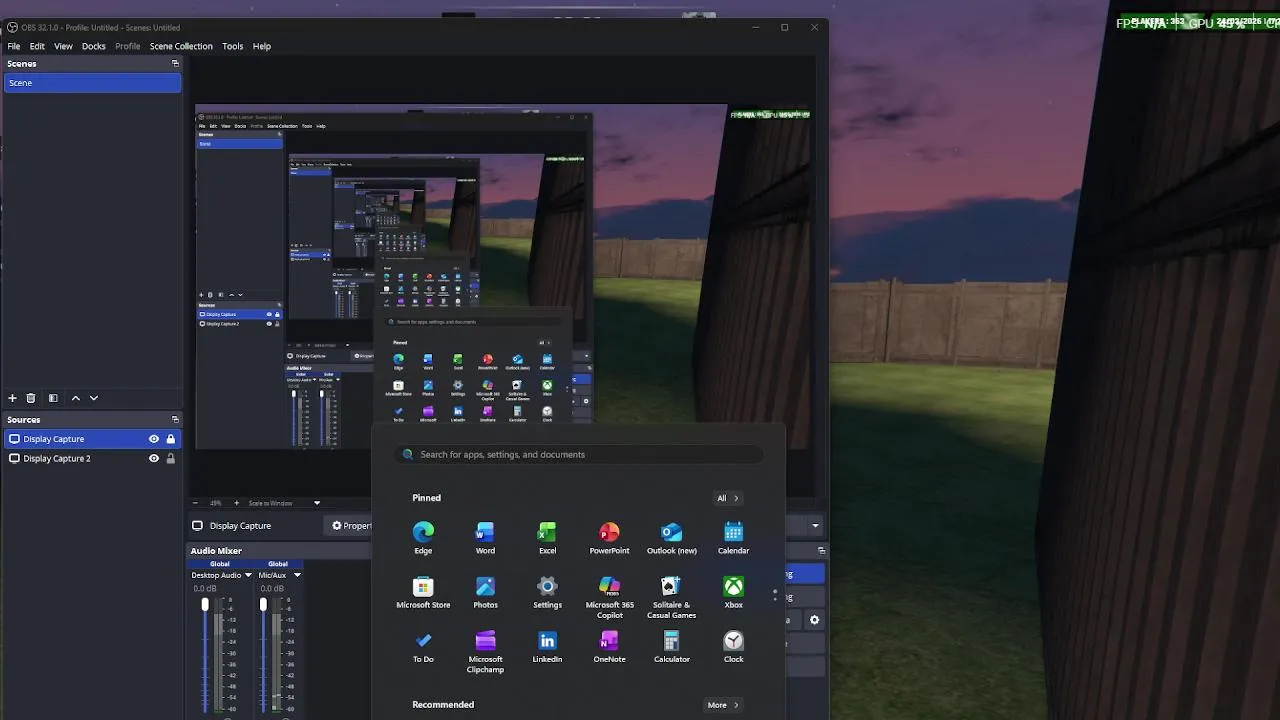
Task: Open Photos pinned app
Action: pyautogui.click(x=485, y=592)
